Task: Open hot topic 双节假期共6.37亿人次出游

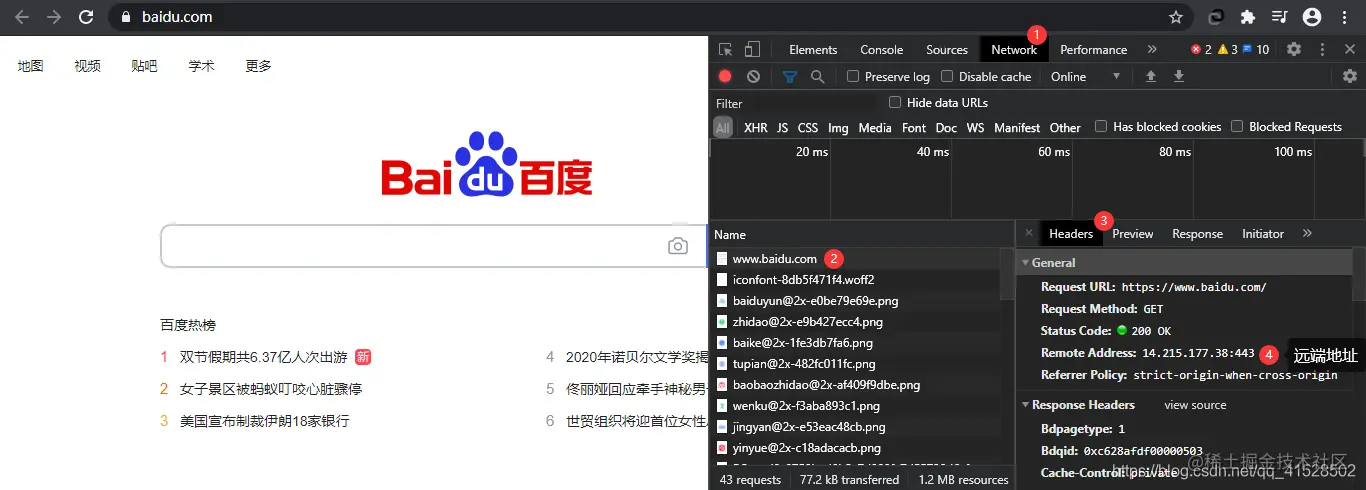Action: (263, 356)
